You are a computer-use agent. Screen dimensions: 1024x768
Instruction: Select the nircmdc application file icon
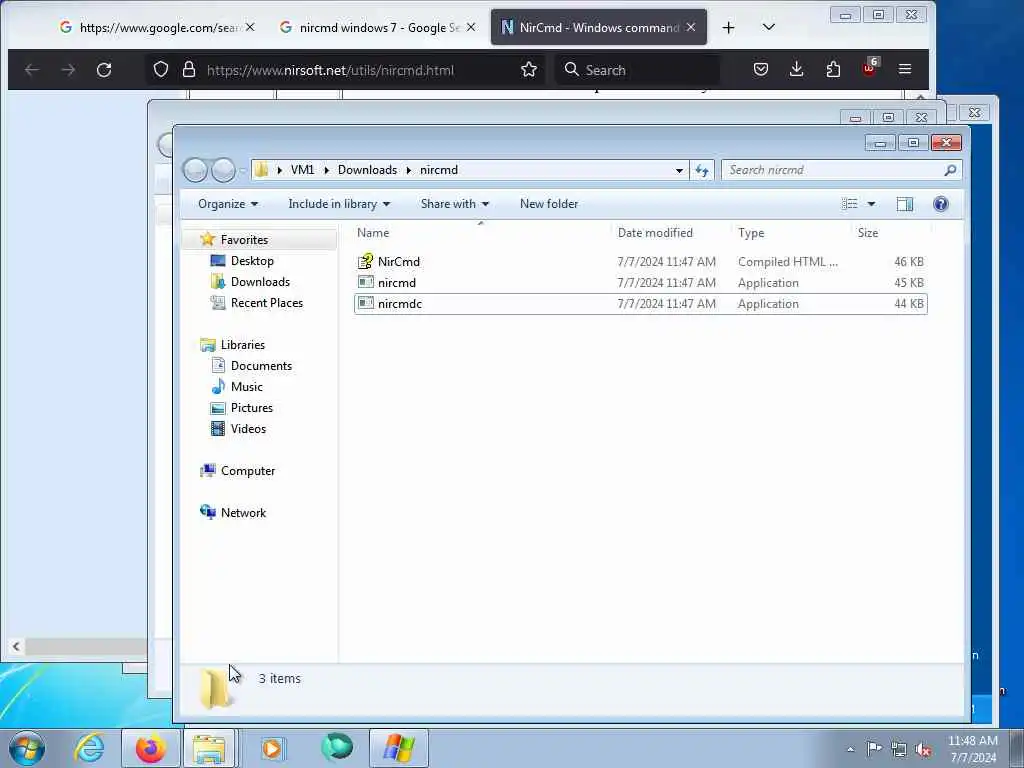tap(366, 304)
